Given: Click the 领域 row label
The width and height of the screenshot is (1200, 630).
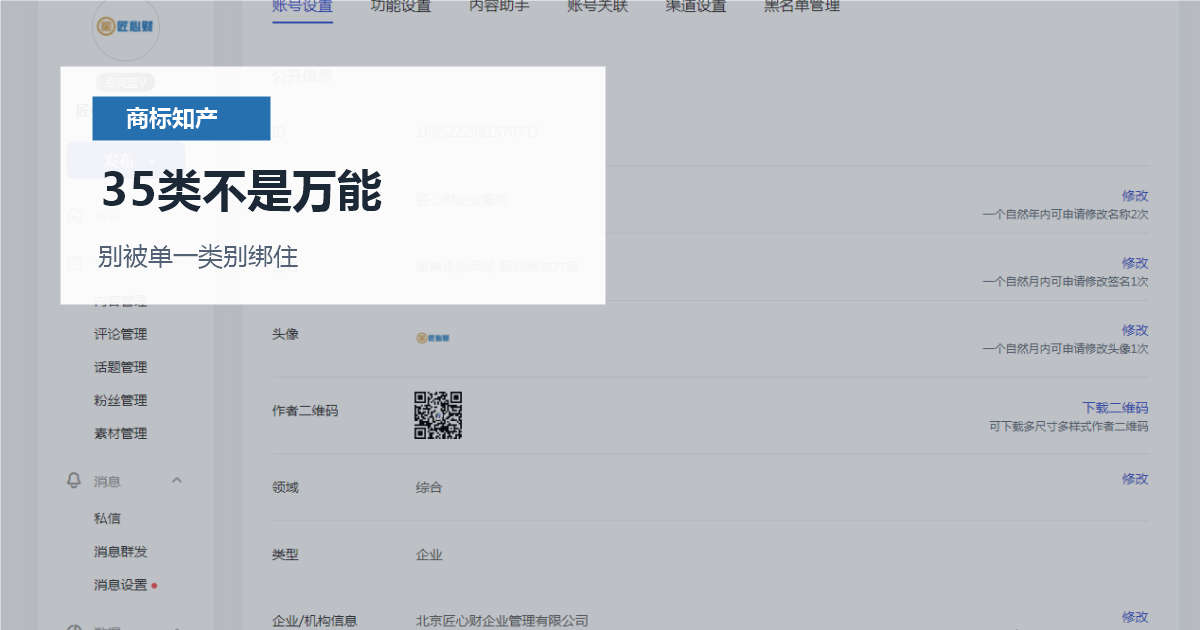Looking at the screenshot, I should 285,488.
